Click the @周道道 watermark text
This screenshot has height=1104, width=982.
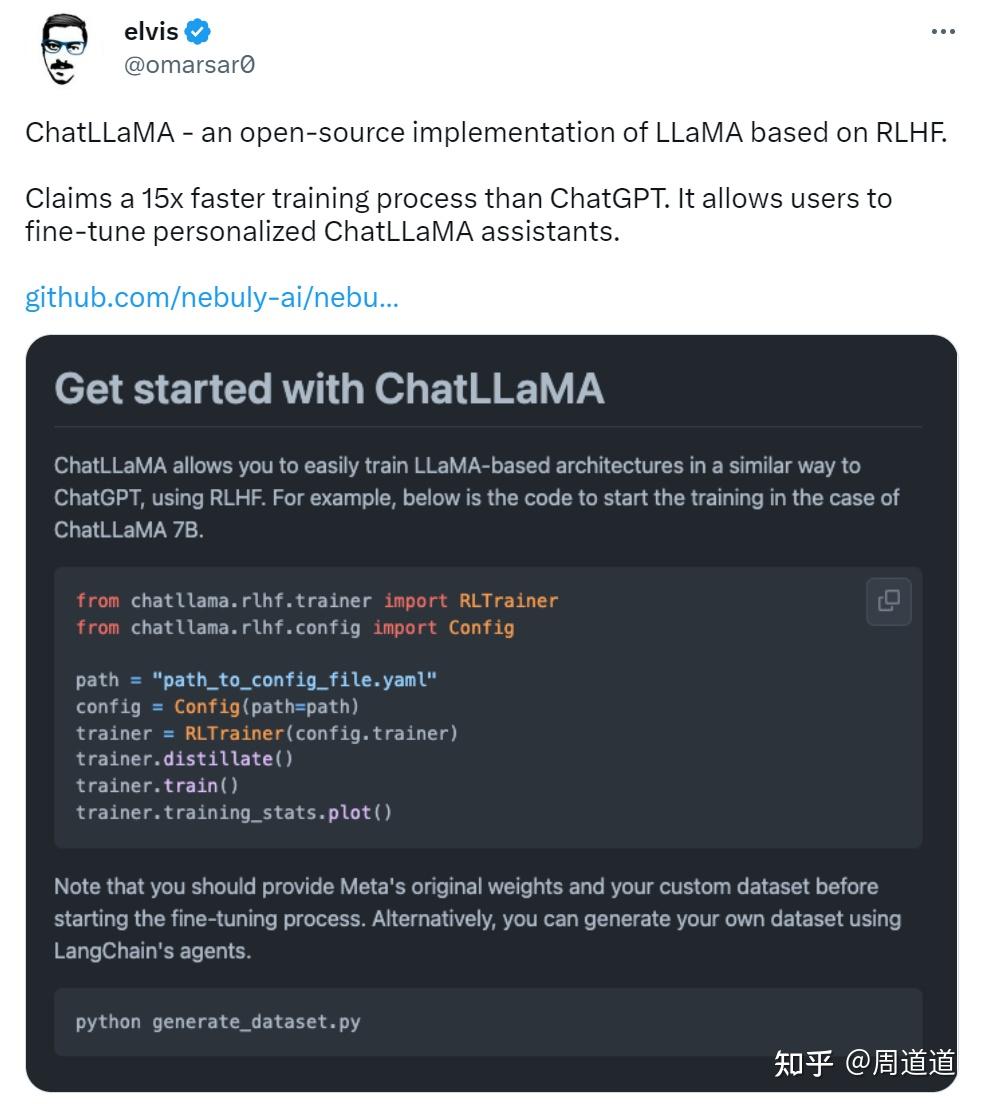(x=900, y=1062)
